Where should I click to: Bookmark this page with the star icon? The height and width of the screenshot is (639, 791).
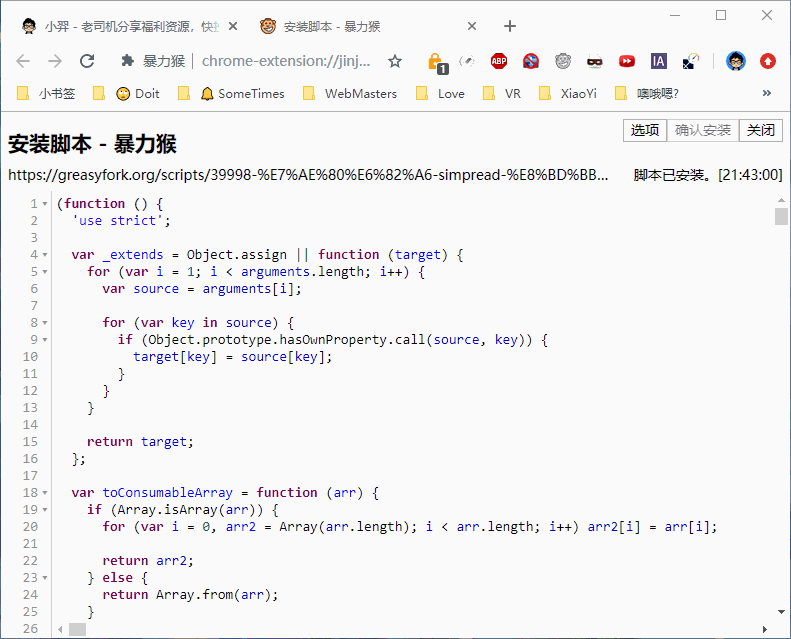(x=395, y=61)
